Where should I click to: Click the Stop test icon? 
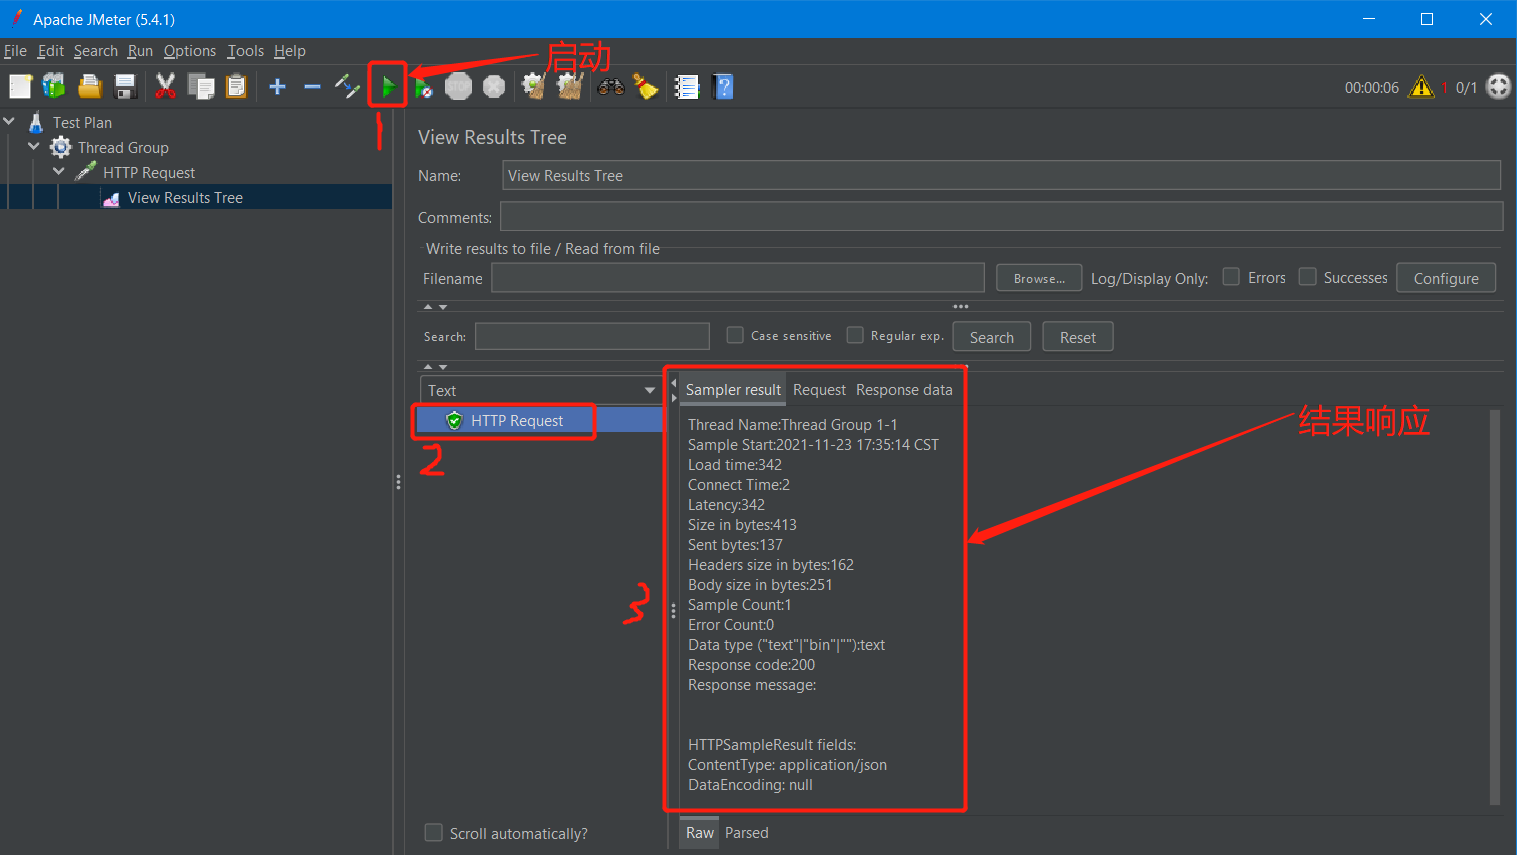pyautogui.click(x=458, y=87)
